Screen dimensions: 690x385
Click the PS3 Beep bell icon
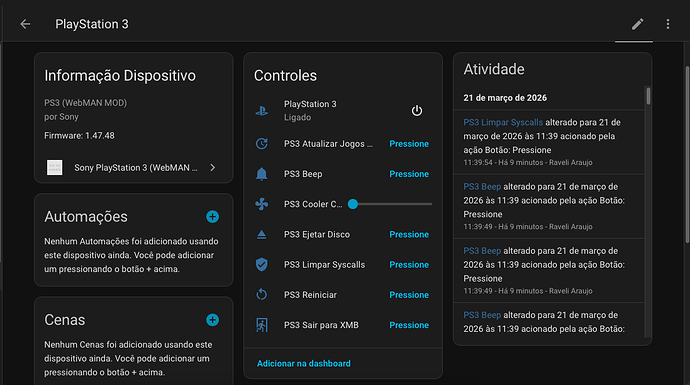261,174
